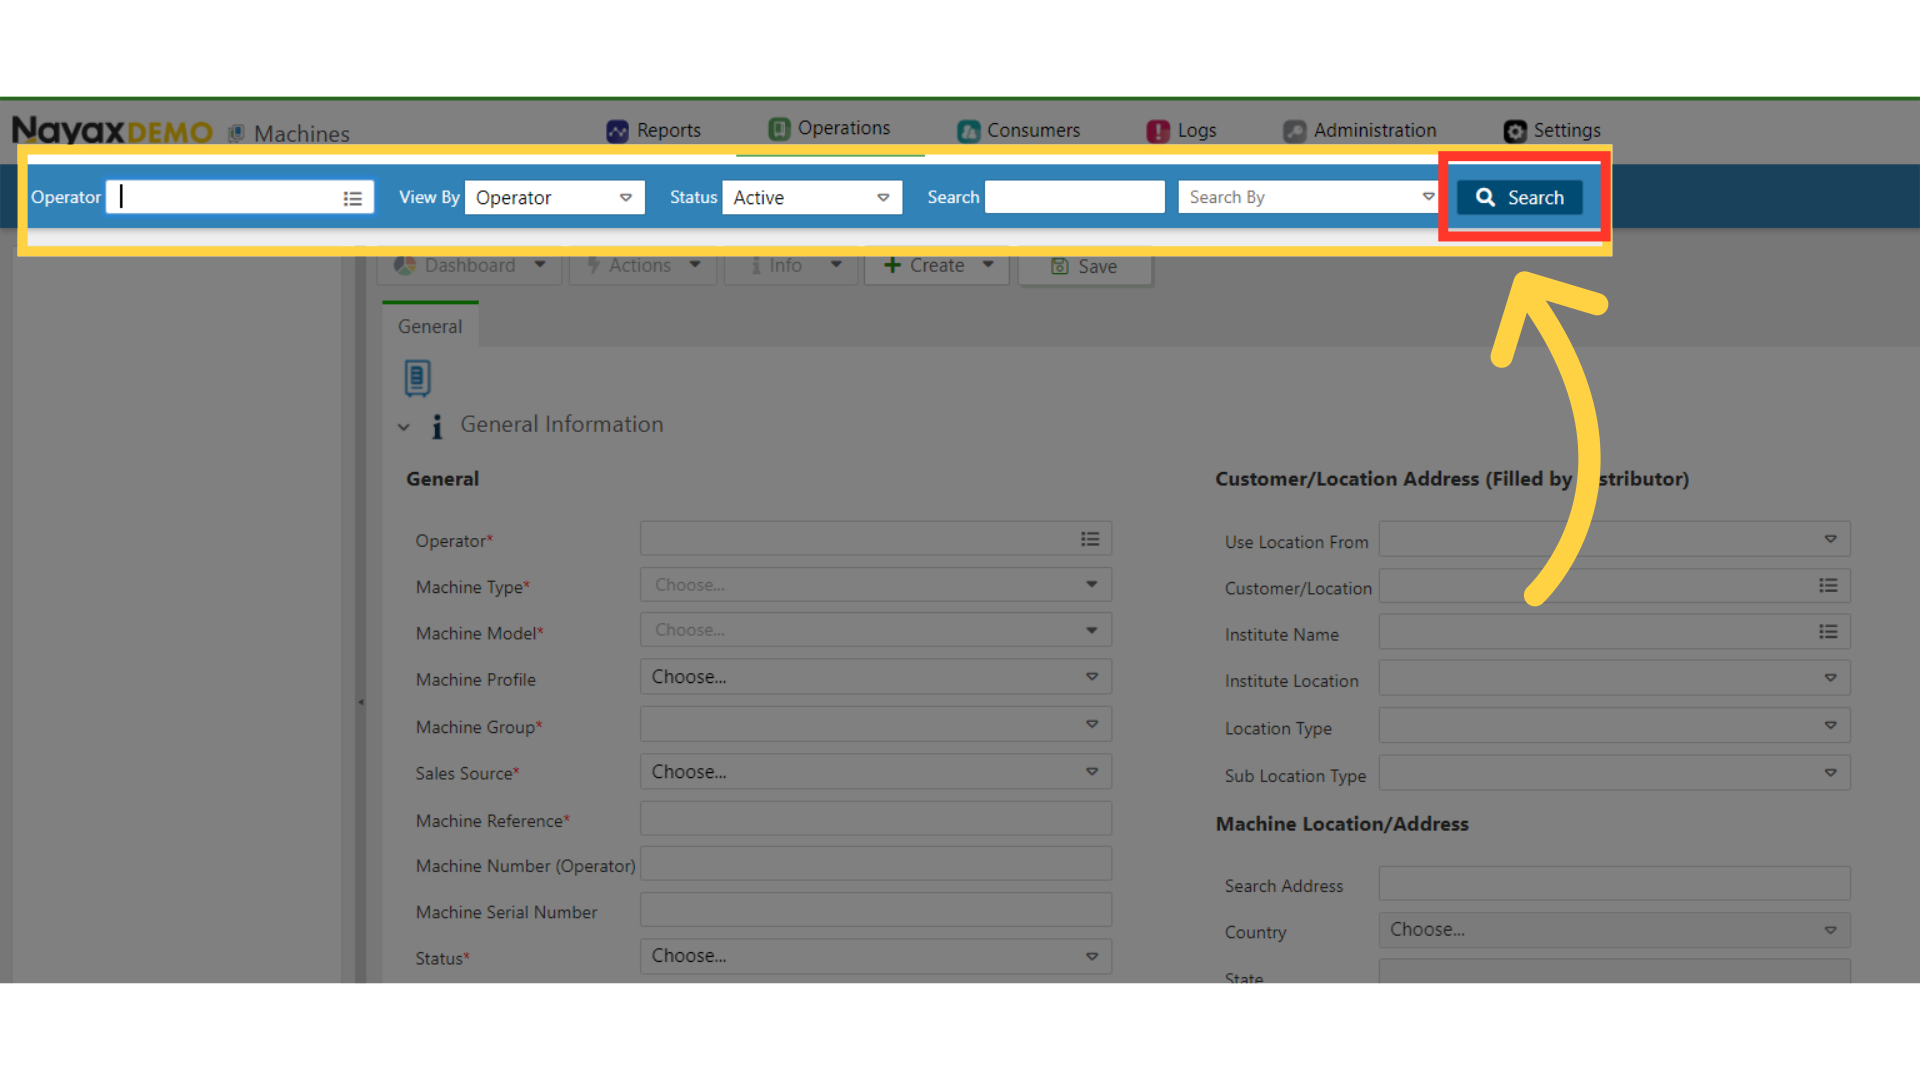Click the Save button
1920x1080 pixels.
pyautogui.click(x=1085, y=267)
